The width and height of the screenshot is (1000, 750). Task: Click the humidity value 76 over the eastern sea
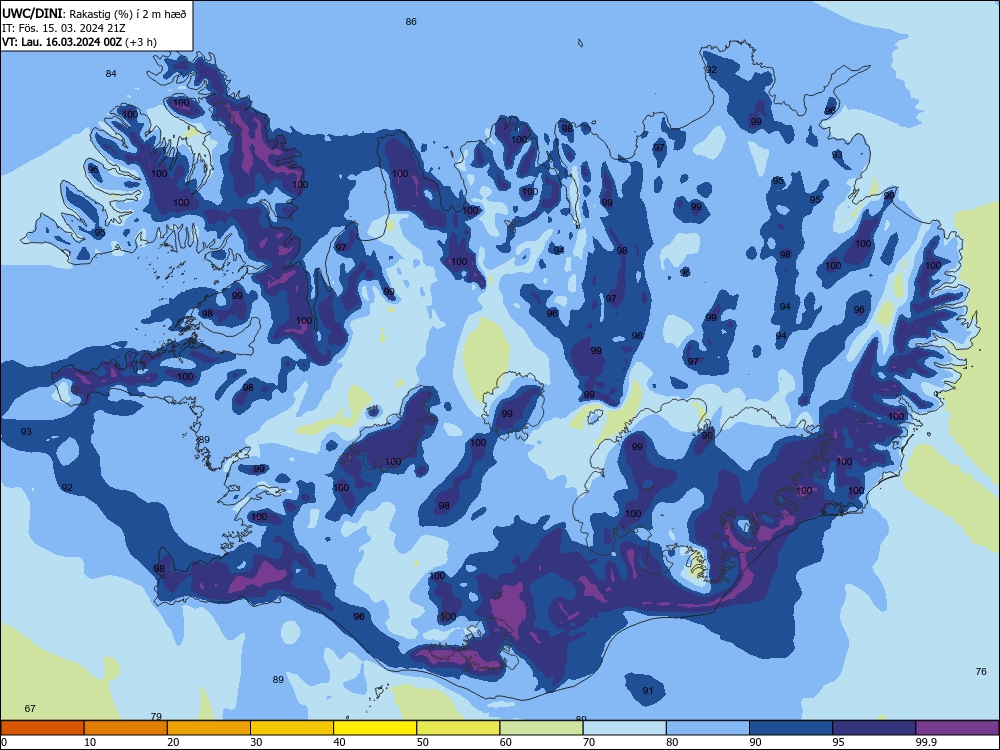pyautogui.click(x=981, y=672)
